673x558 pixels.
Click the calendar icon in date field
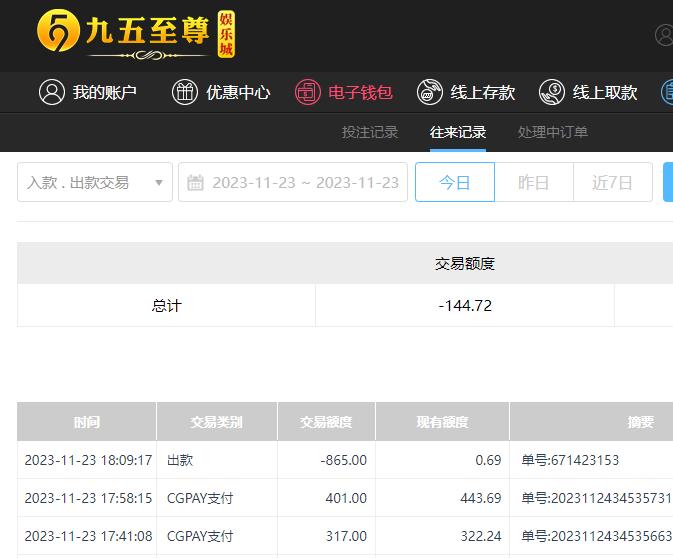pyautogui.click(x=195, y=182)
